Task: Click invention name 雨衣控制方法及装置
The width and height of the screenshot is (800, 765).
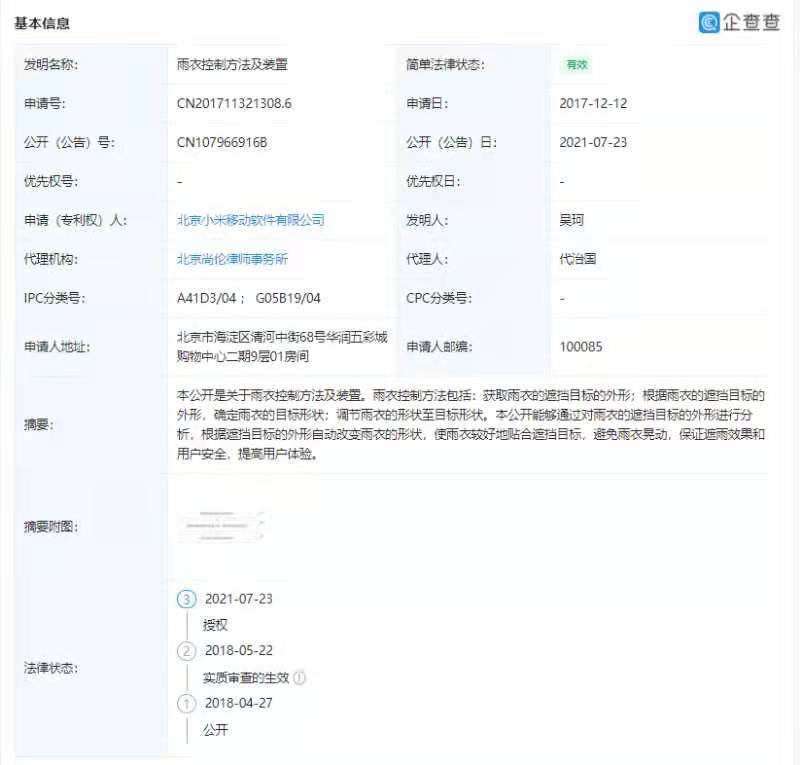Action: (232, 64)
